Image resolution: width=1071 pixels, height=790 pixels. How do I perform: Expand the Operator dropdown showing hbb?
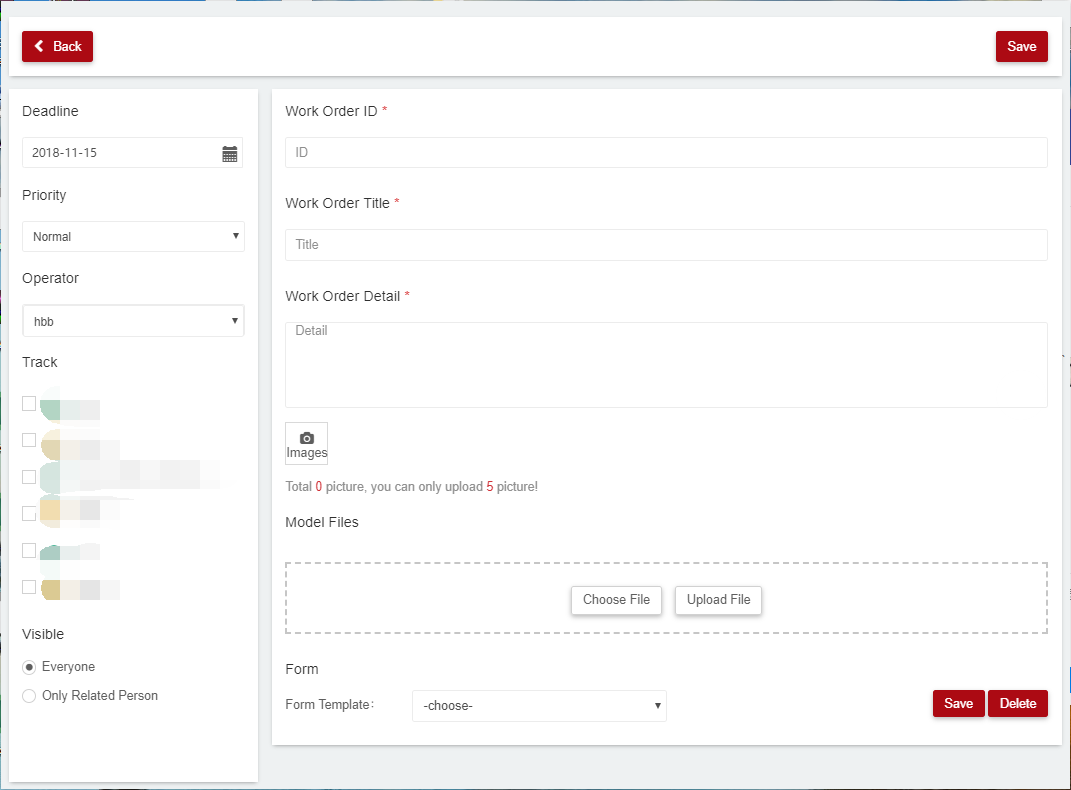tap(133, 321)
